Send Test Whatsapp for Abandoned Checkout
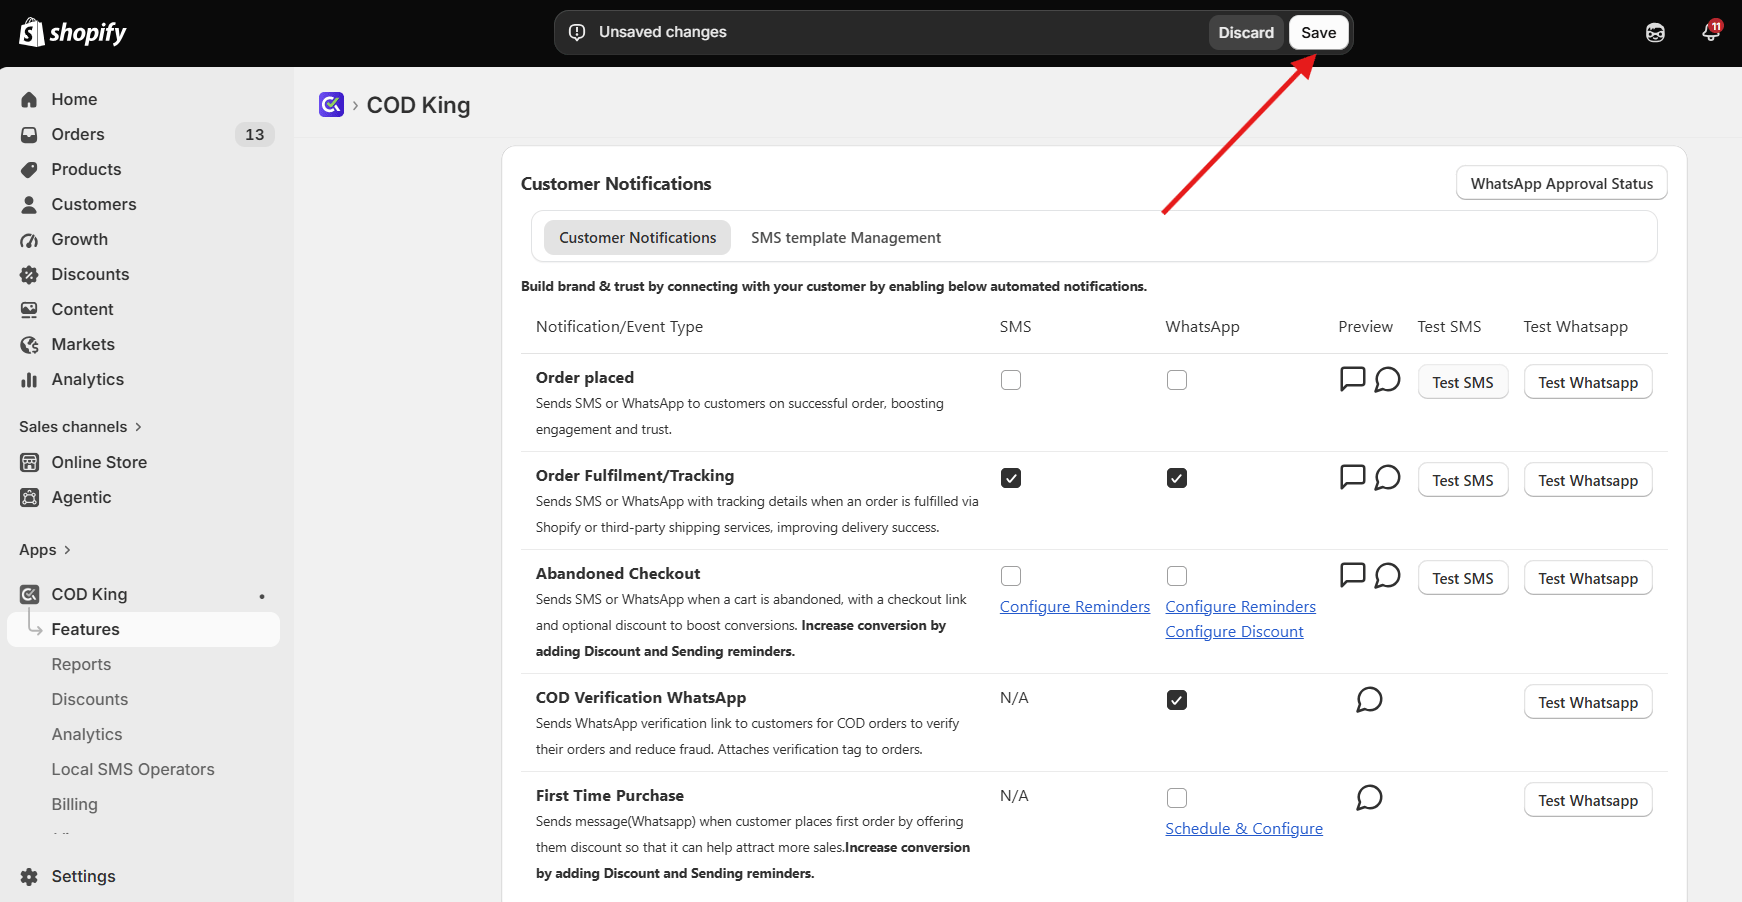1742x902 pixels. 1588,578
